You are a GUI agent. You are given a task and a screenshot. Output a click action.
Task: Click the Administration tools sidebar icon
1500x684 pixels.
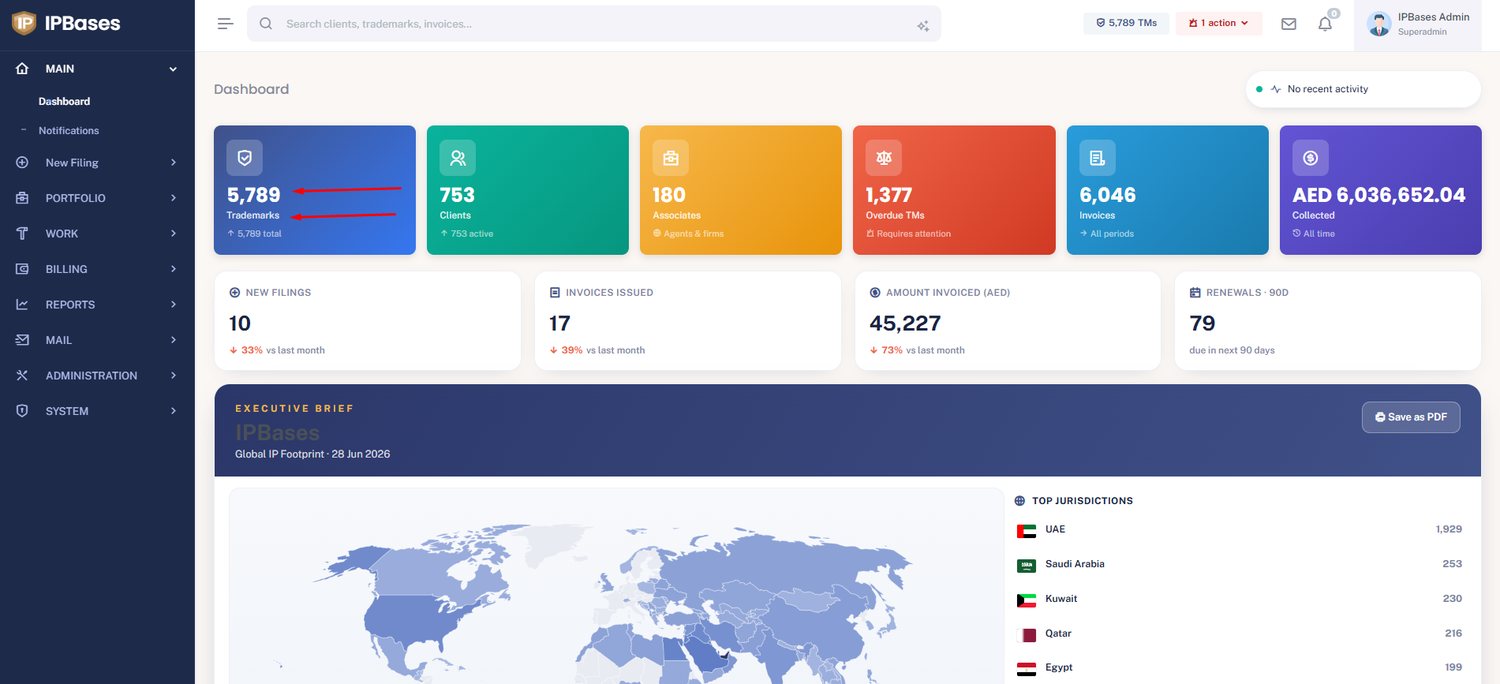22,376
